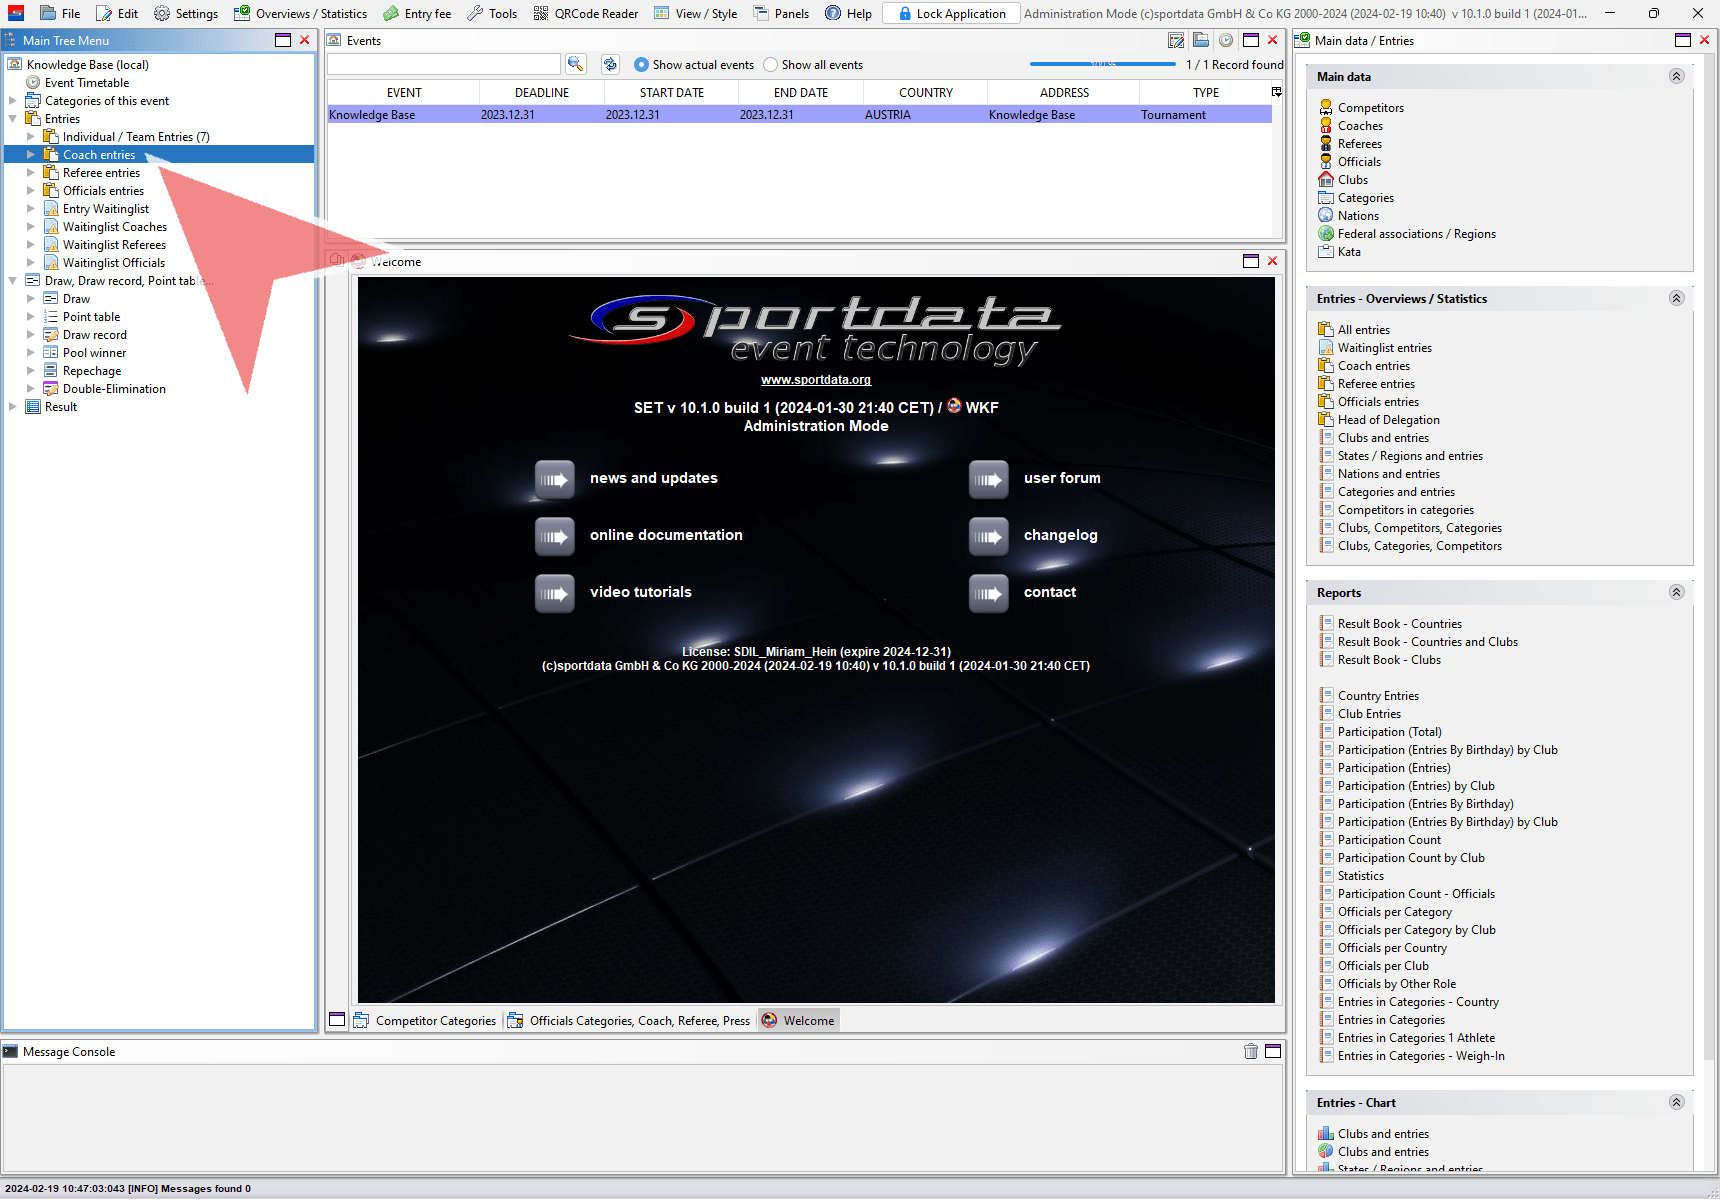Click the news and updates arrow icon
Viewport: 1720px width, 1200px height.
[x=554, y=479]
